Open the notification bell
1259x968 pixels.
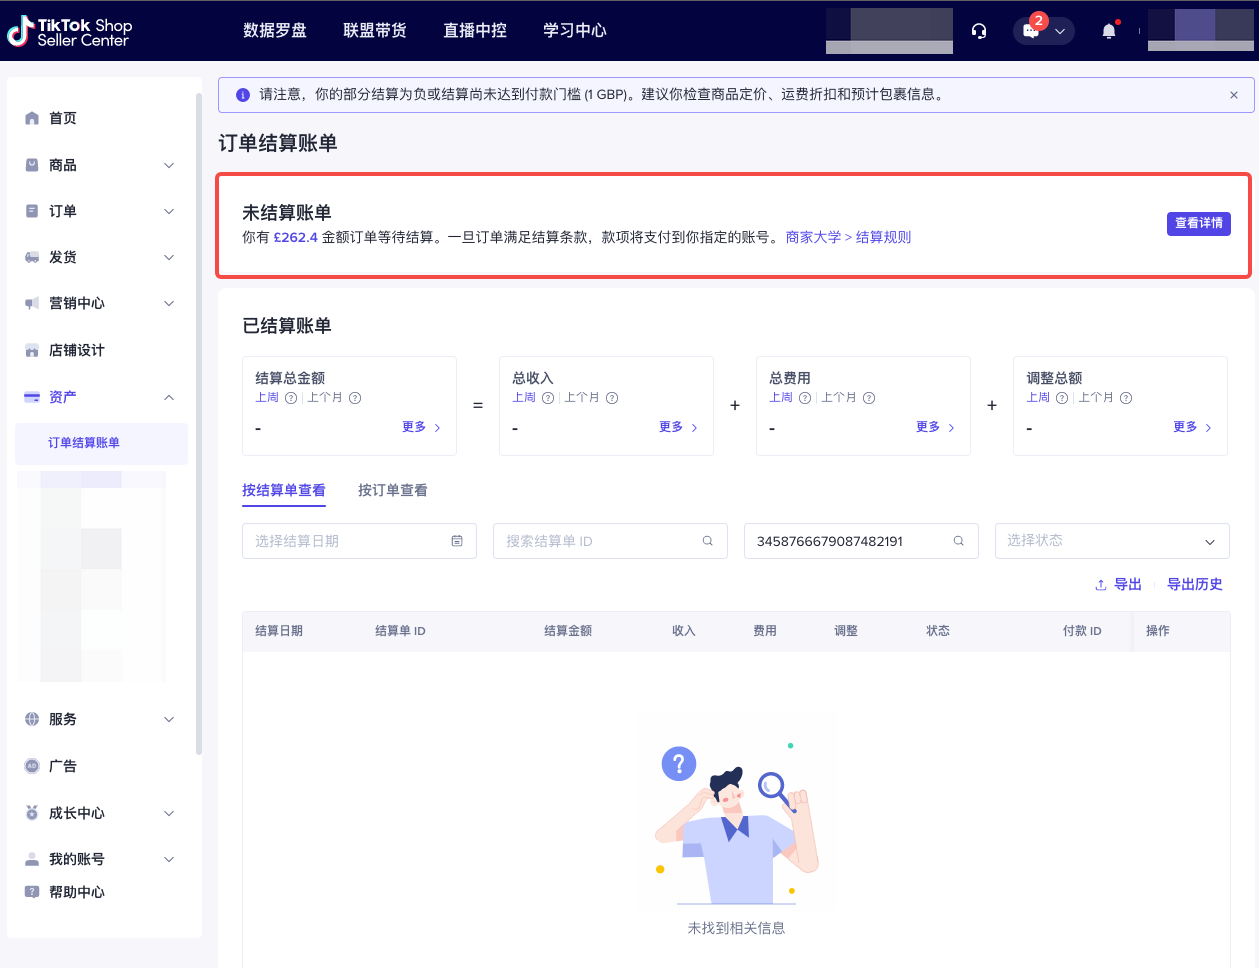[1107, 30]
